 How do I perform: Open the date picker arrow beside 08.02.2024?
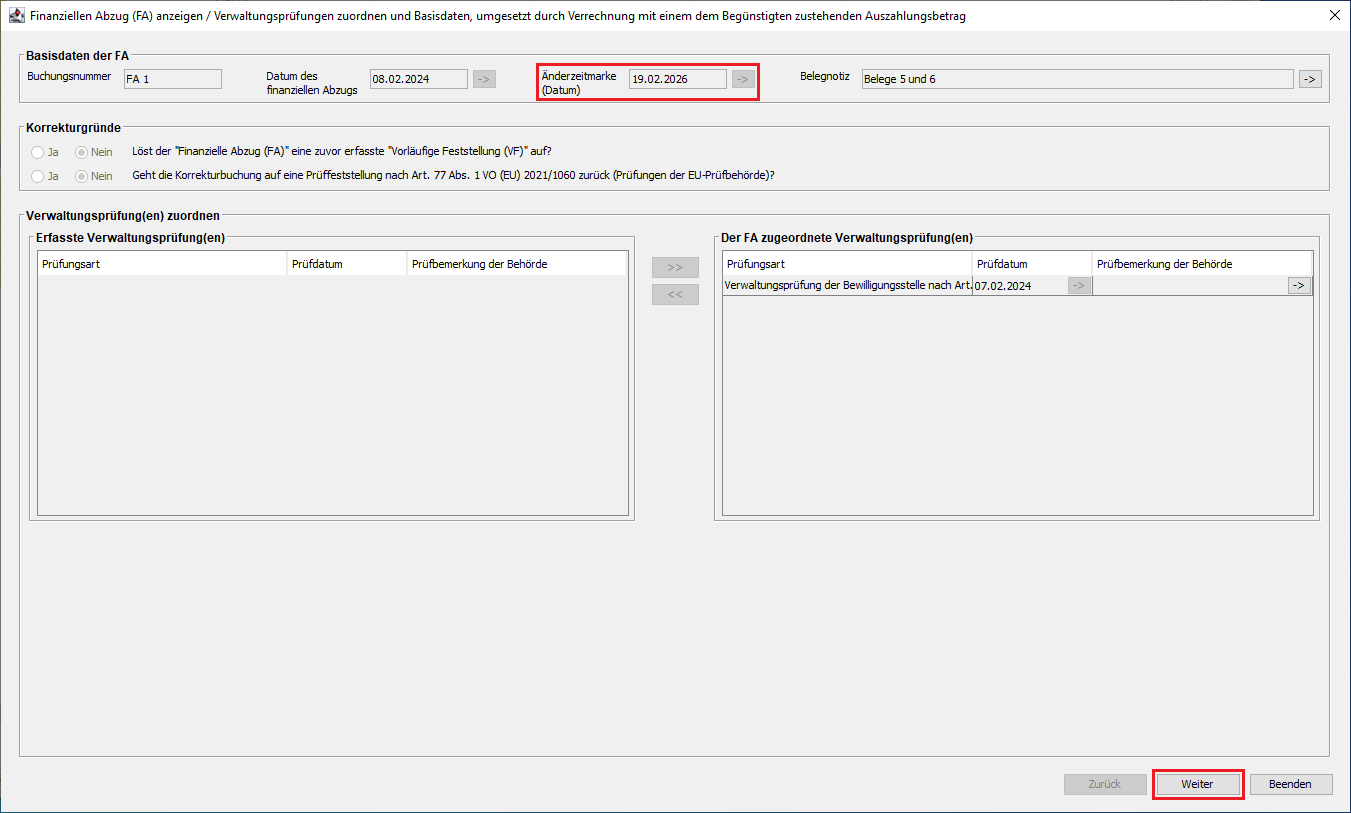(x=484, y=79)
